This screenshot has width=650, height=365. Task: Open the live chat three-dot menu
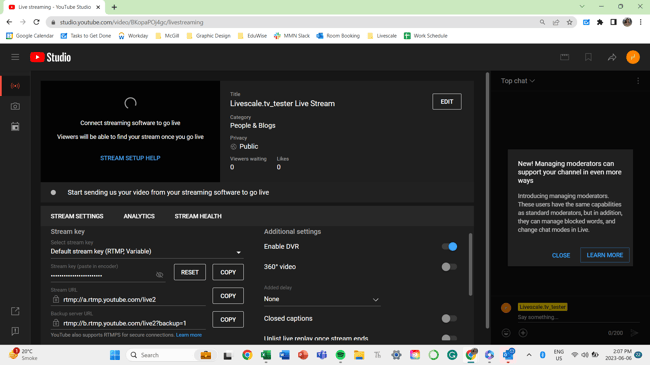pos(638,81)
